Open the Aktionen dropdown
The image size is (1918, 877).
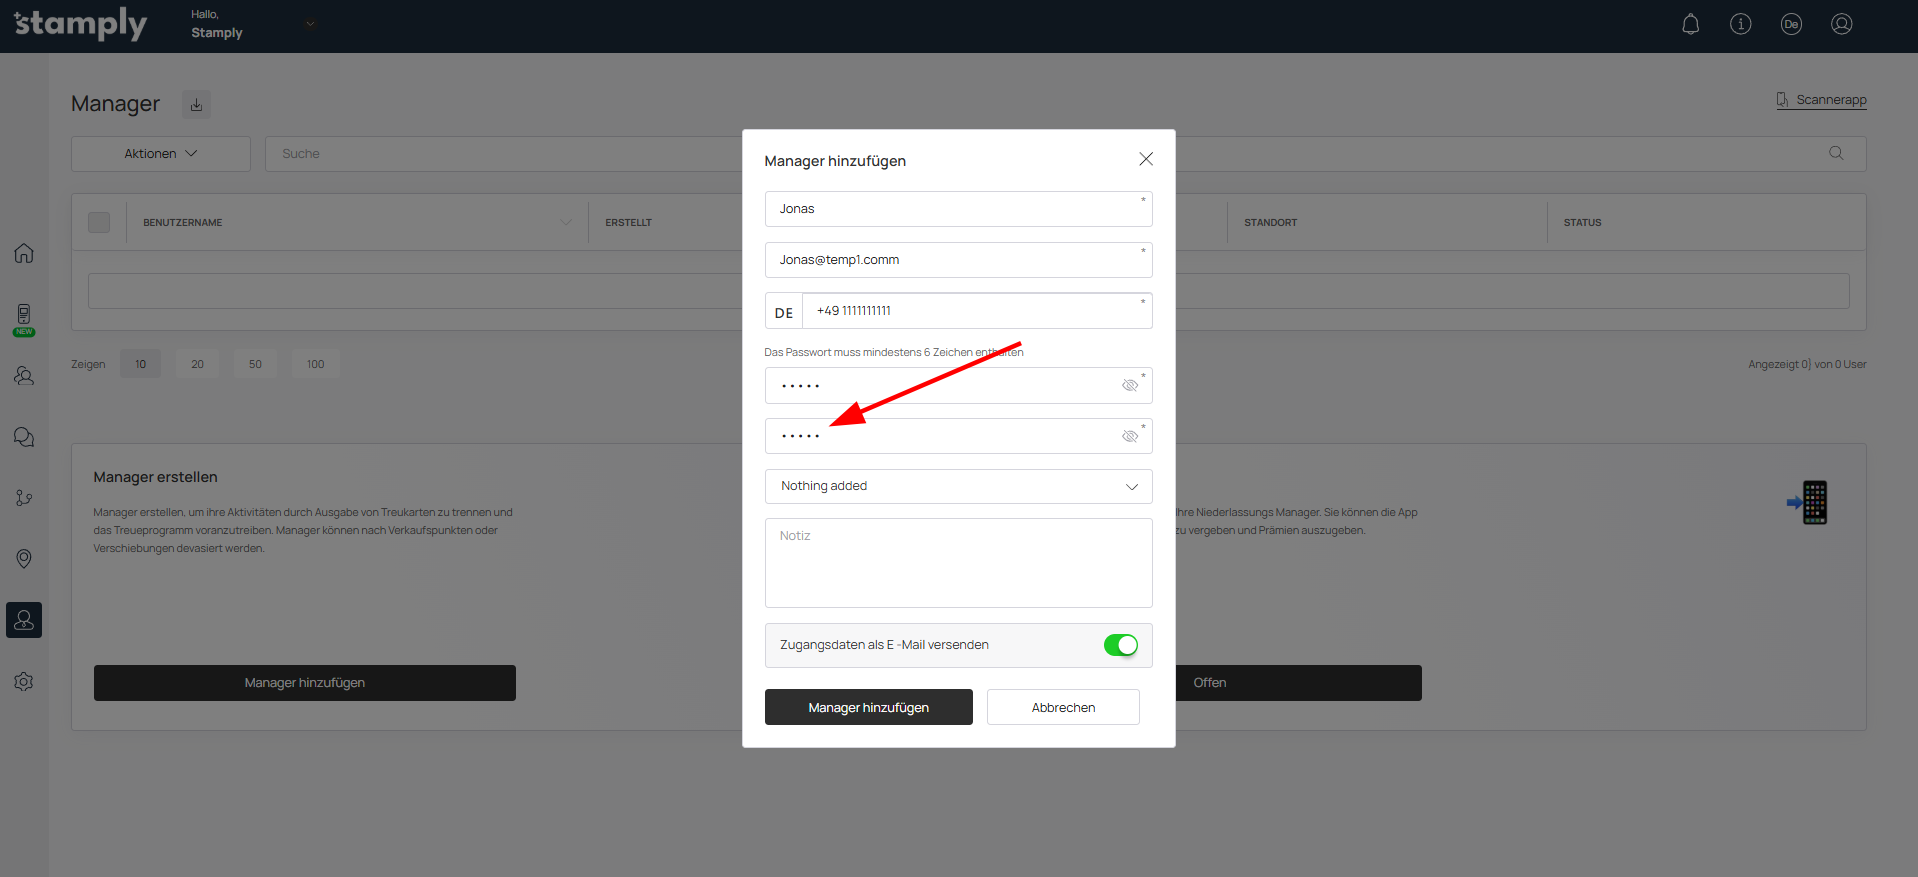point(160,154)
